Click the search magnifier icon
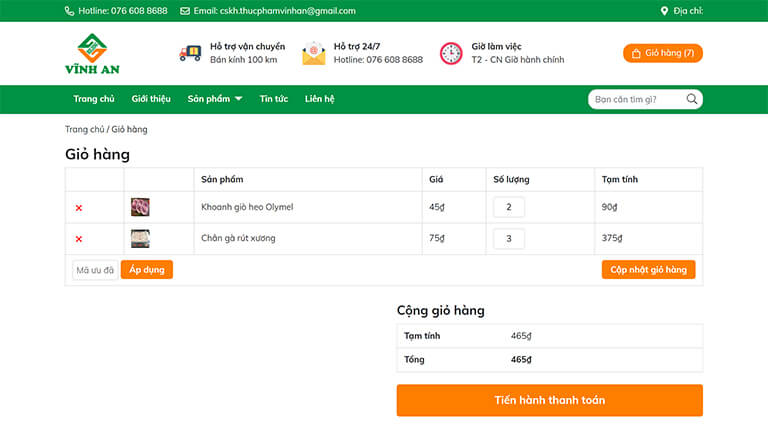The height and width of the screenshot is (443, 768). click(692, 99)
